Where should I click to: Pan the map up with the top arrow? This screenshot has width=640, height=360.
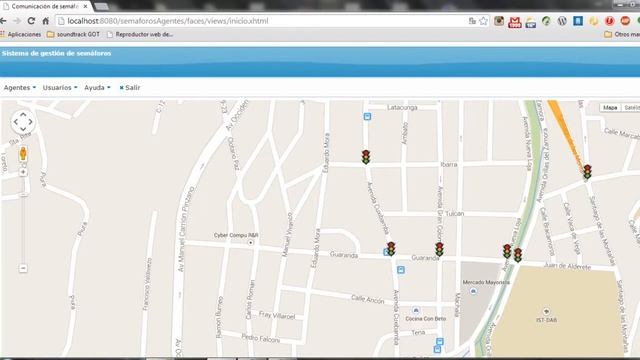[23, 114]
